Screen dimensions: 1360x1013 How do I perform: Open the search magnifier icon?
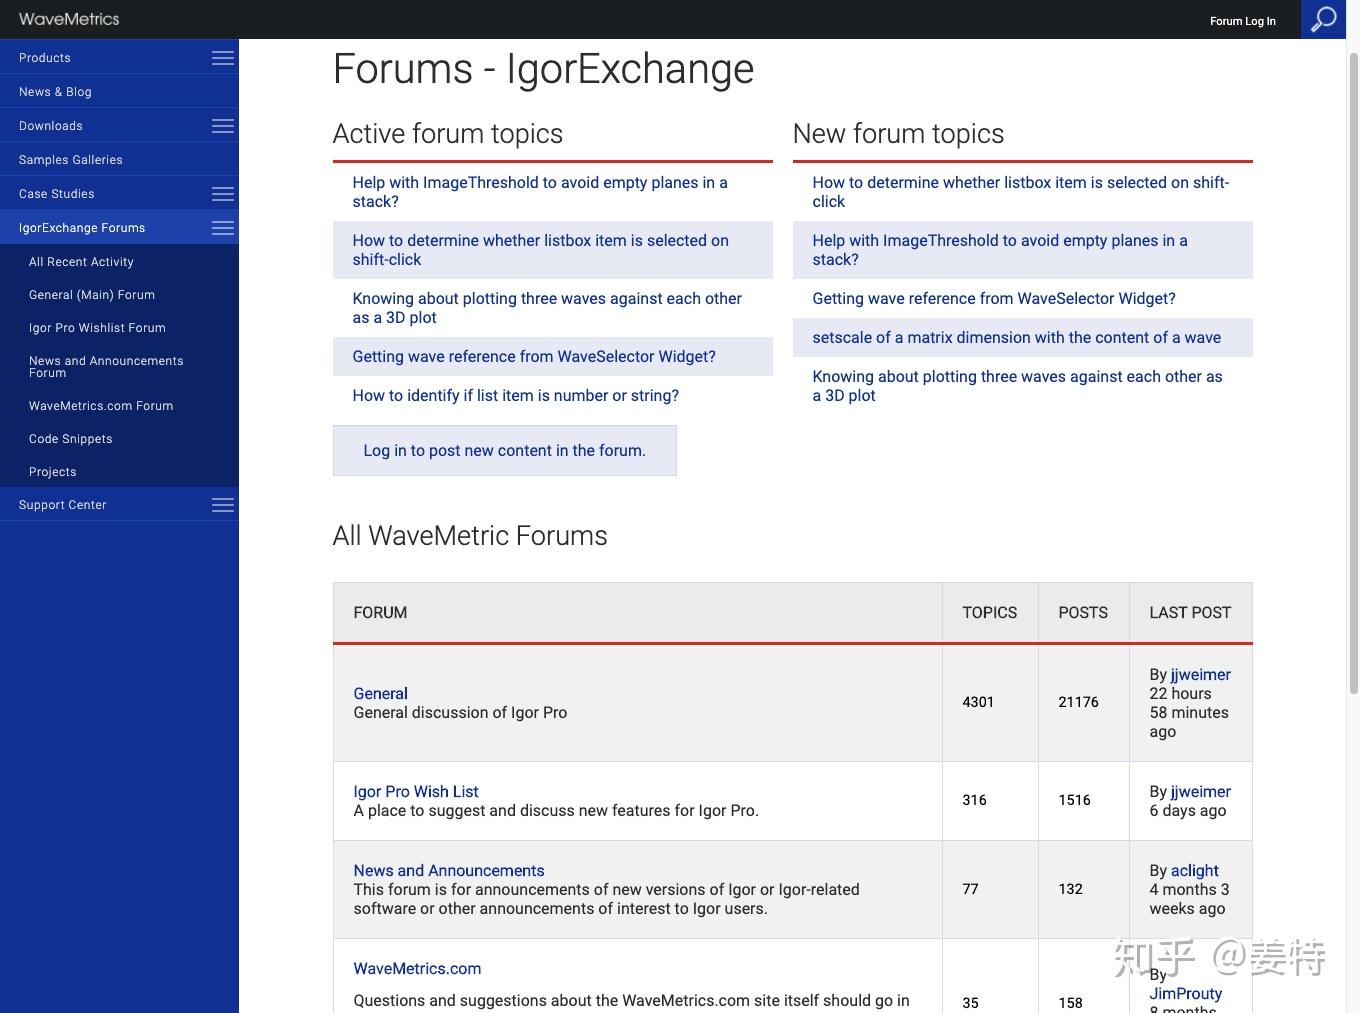(x=1323, y=19)
